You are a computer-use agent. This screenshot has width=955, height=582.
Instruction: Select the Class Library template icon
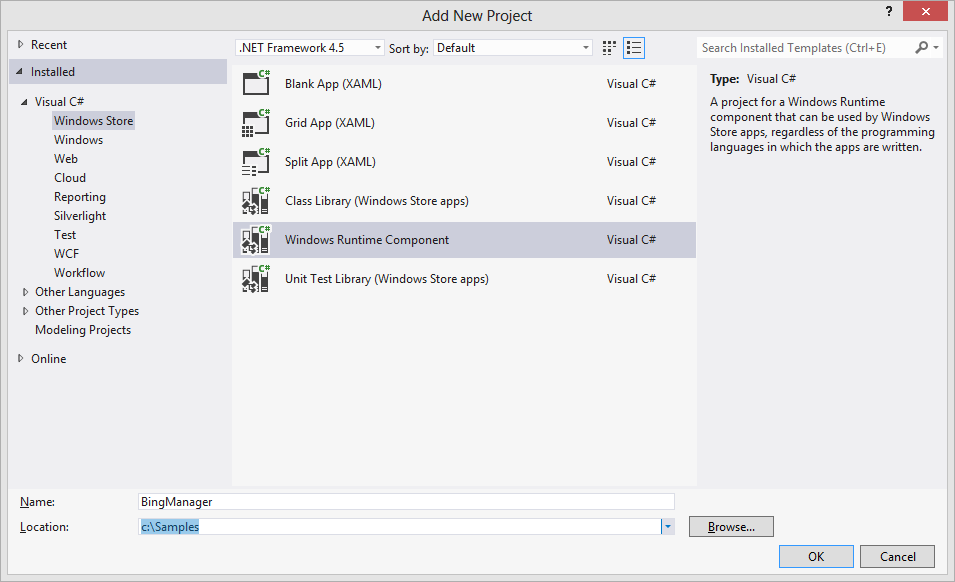pyautogui.click(x=256, y=201)
